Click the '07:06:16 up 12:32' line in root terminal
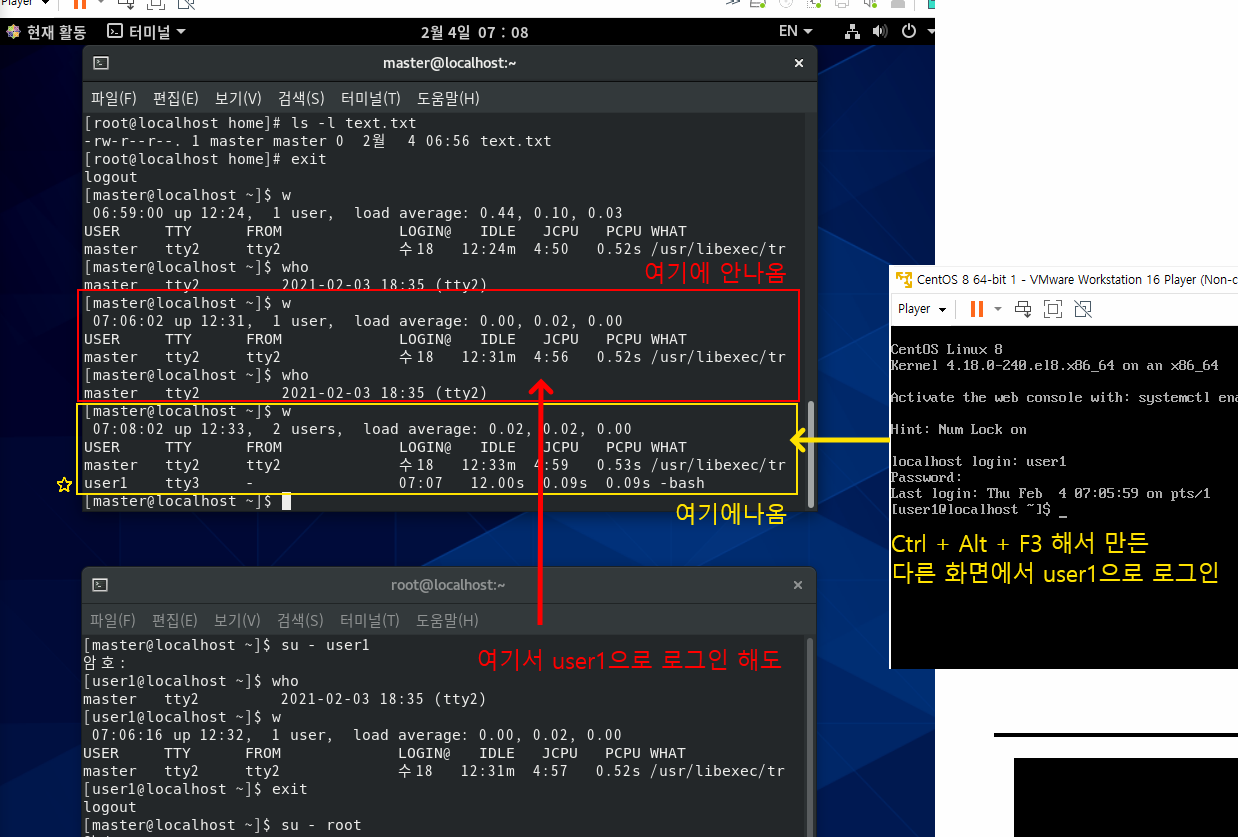The width and height of the screenshot is (1238, 837). pos(356,735)
